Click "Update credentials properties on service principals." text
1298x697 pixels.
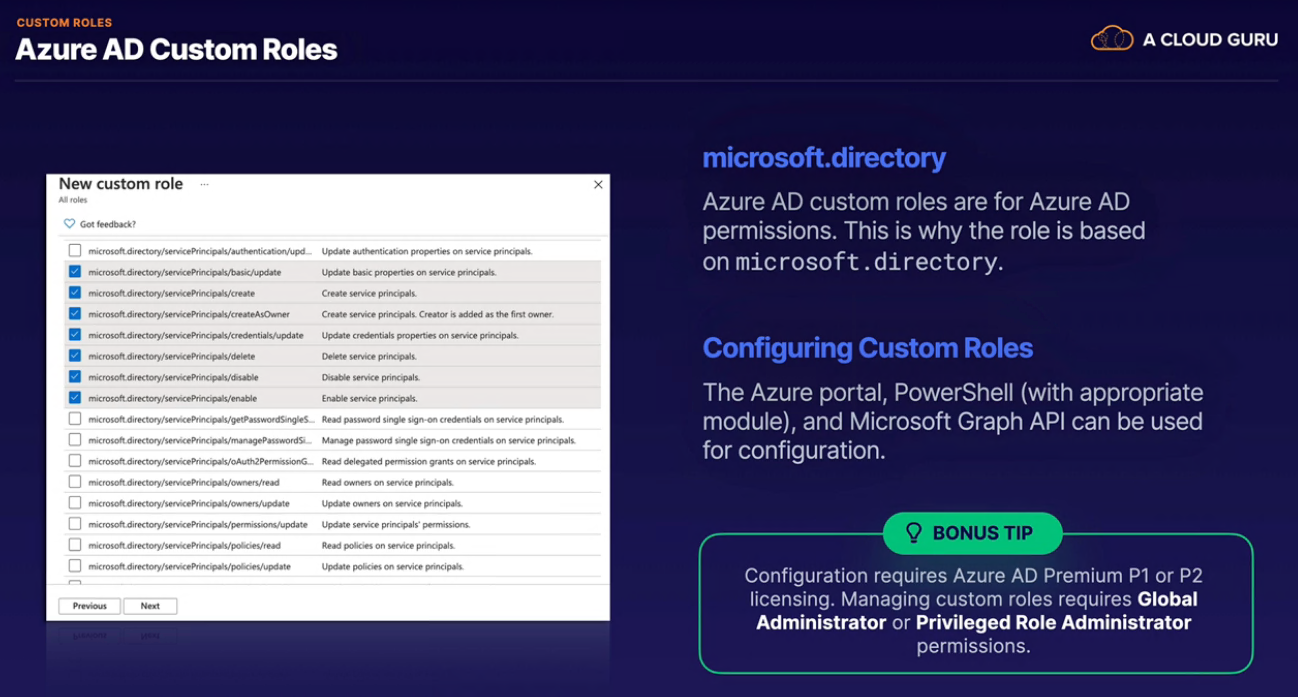coord(420,335)
